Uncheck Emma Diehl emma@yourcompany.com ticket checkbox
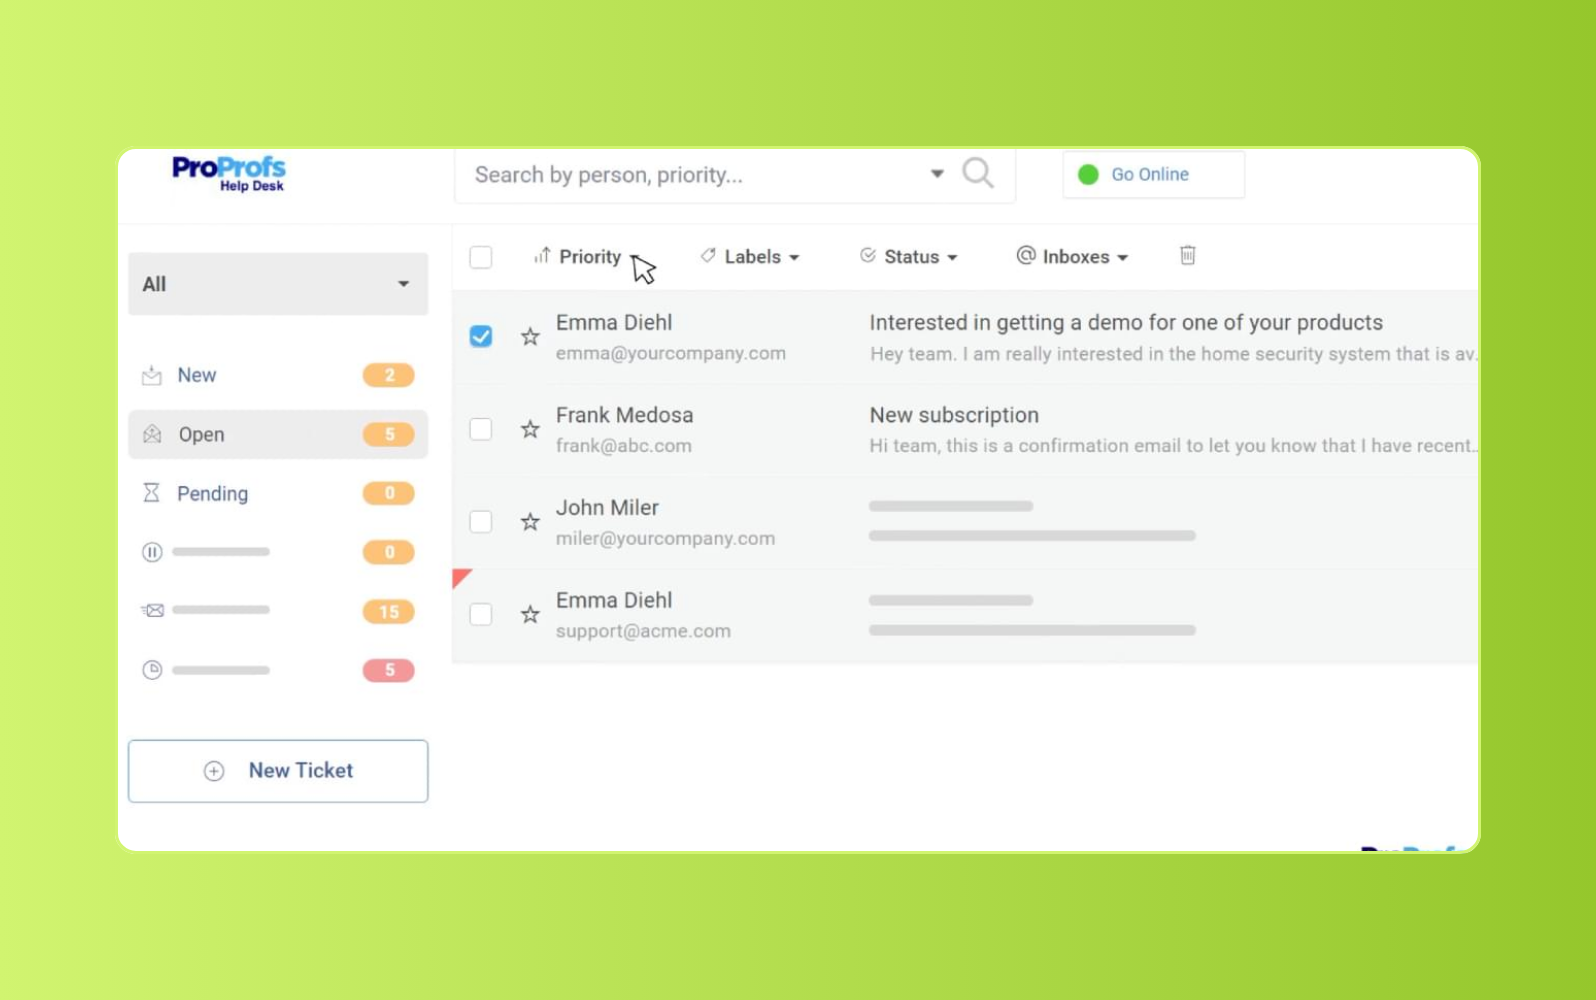 pos(481,336)
